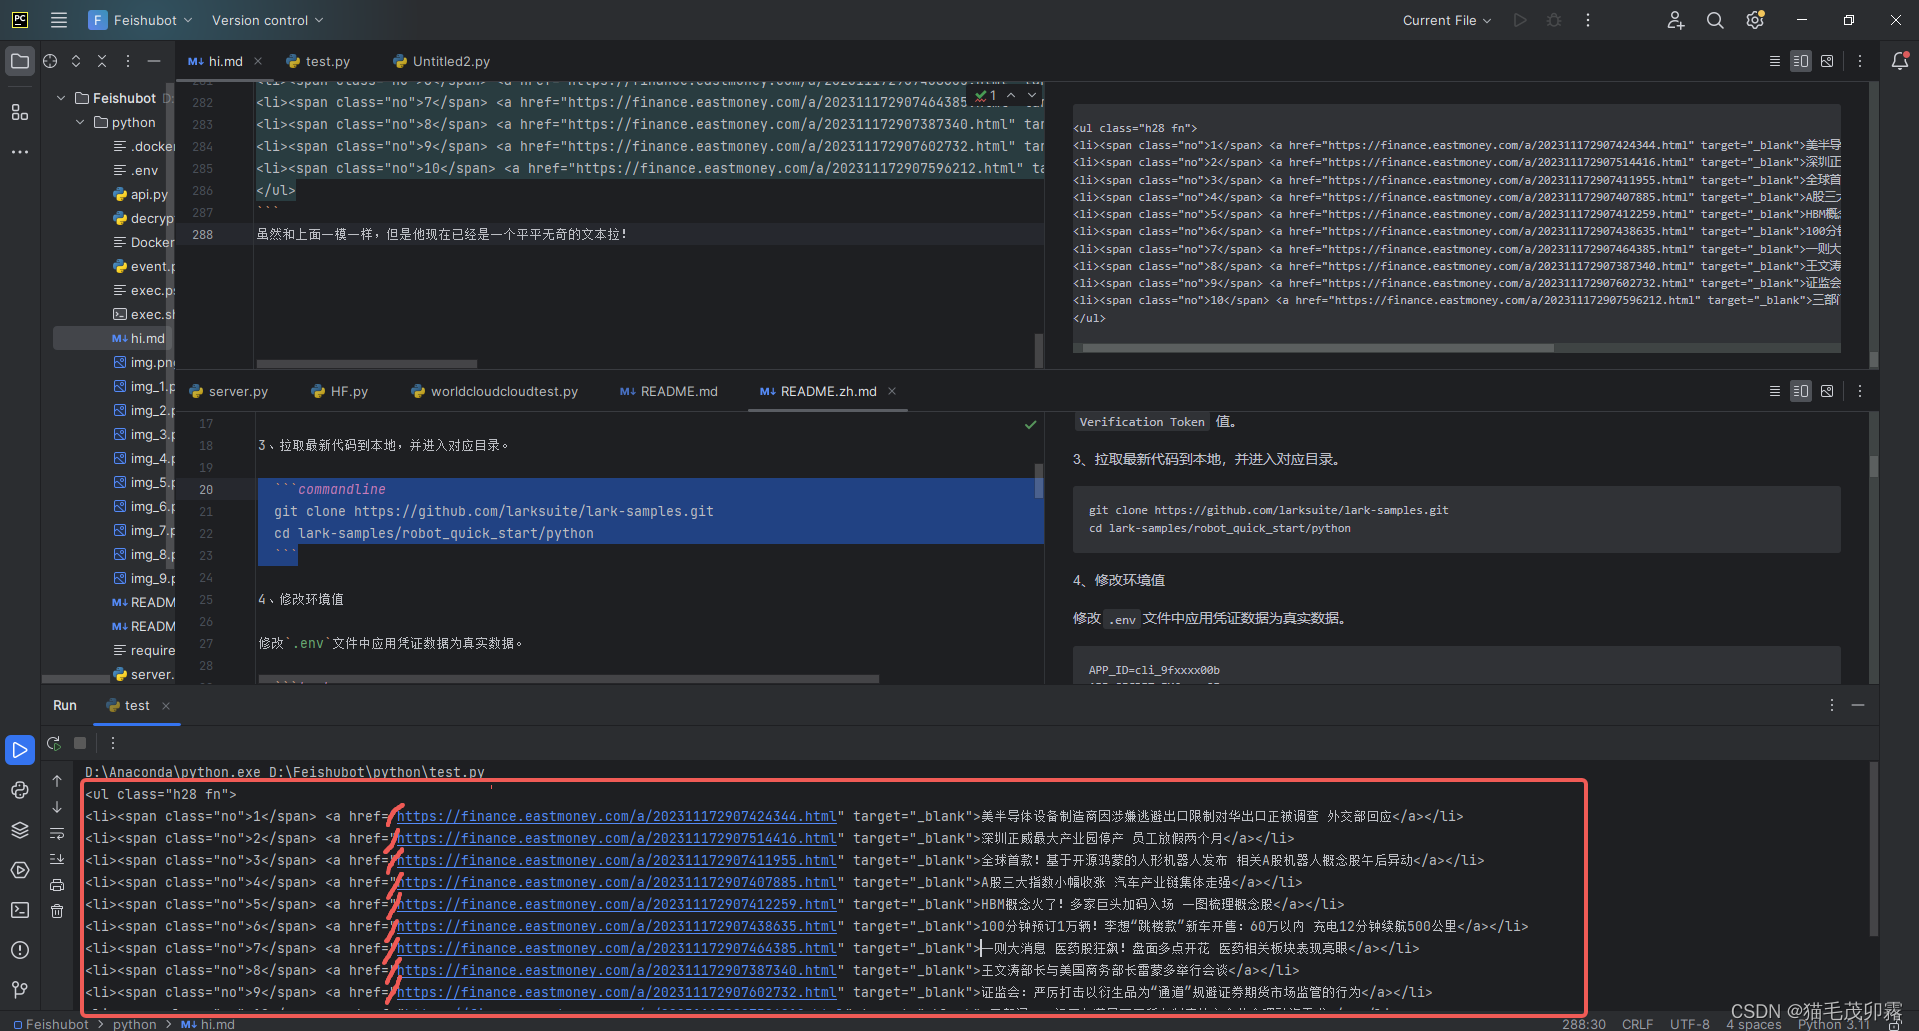Screen dimensions: 1919x1031
Task: Switch to worldcloudcloudtest.py tab
Action: point(494,391)
